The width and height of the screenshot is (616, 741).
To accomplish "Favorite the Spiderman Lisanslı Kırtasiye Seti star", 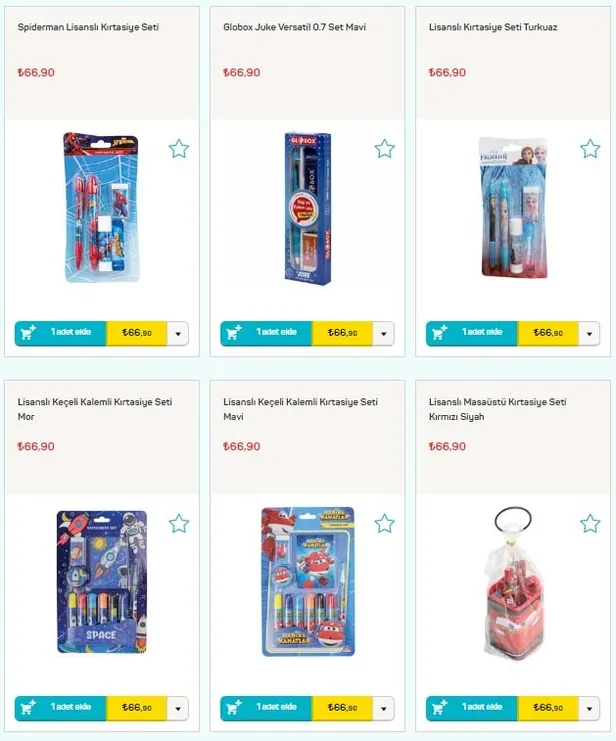I will 179,149.
